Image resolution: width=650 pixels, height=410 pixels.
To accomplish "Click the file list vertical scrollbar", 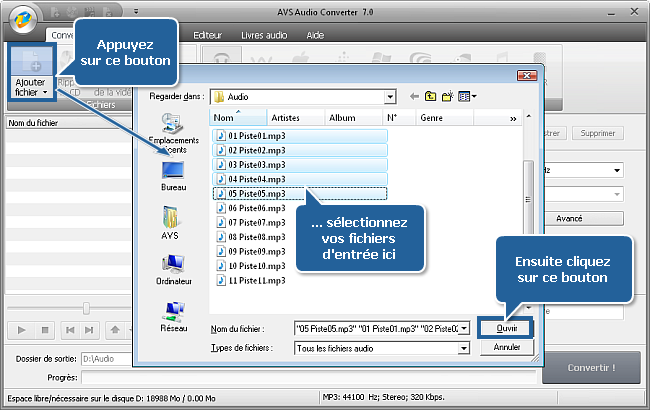I will [528, 199].
